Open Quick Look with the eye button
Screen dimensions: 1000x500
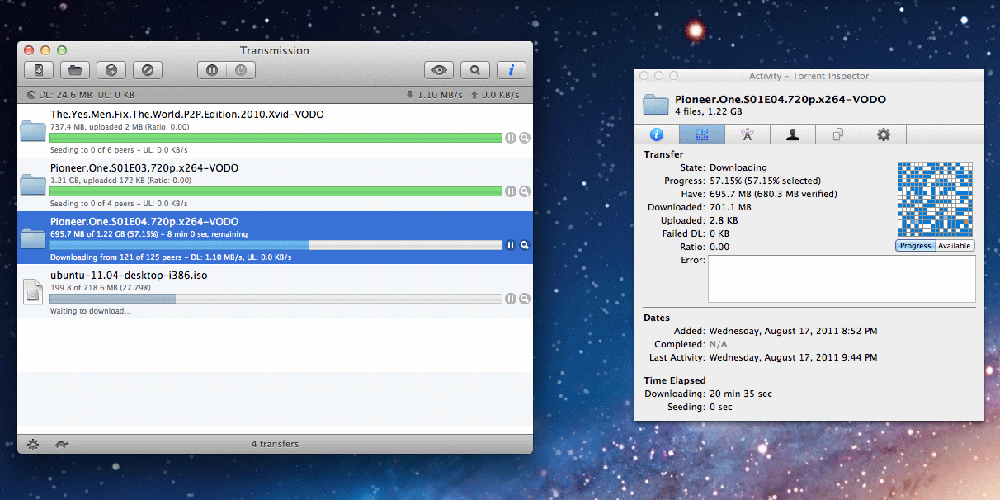pyautogui.click(x=438, y=70)
